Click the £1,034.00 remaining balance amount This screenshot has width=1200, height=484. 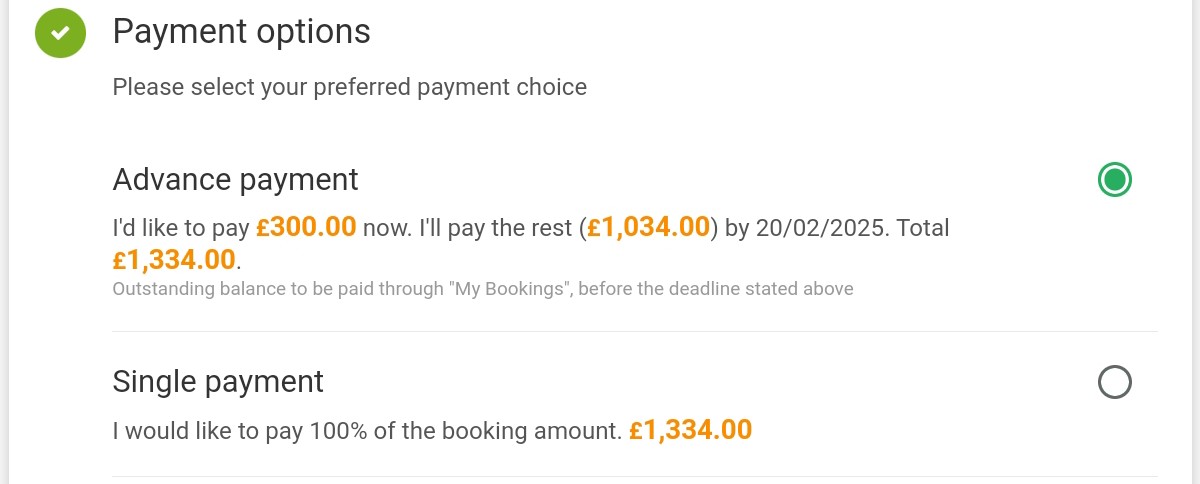tap(648, 228)
